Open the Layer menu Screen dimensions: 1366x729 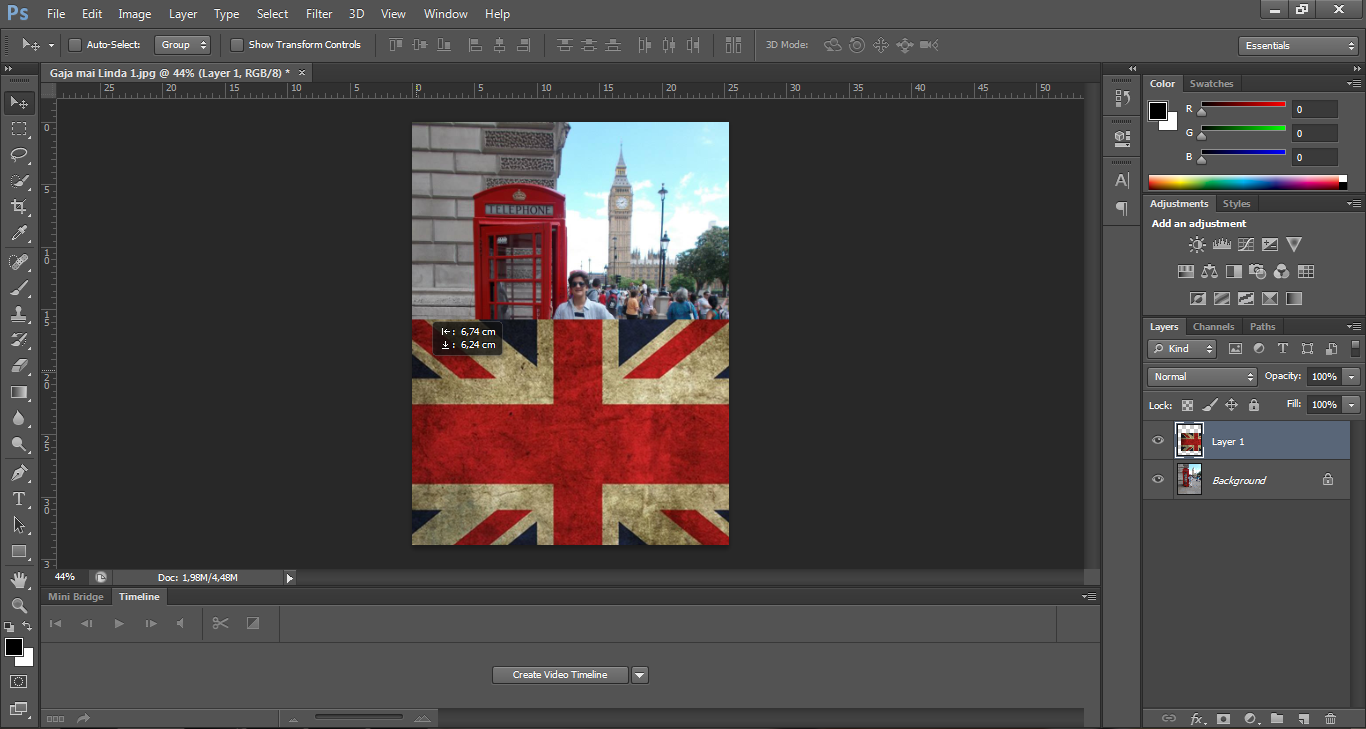(x=183, y=14)
